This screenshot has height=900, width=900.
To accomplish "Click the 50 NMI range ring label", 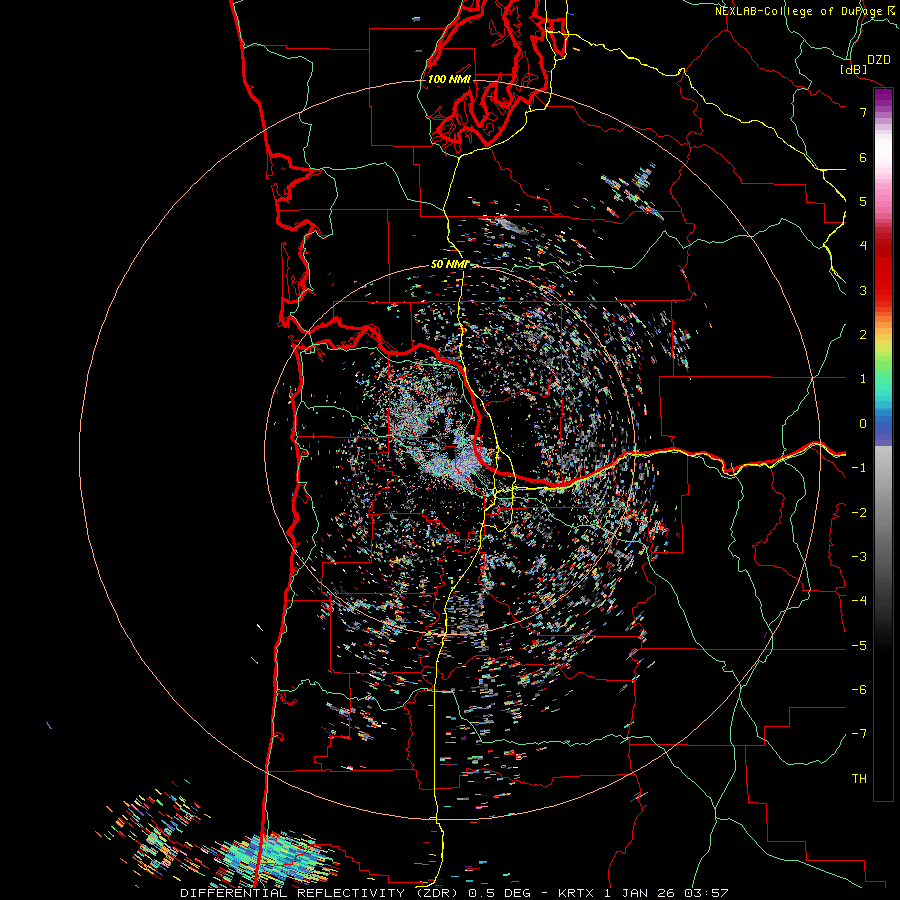I will coord(449,264).
